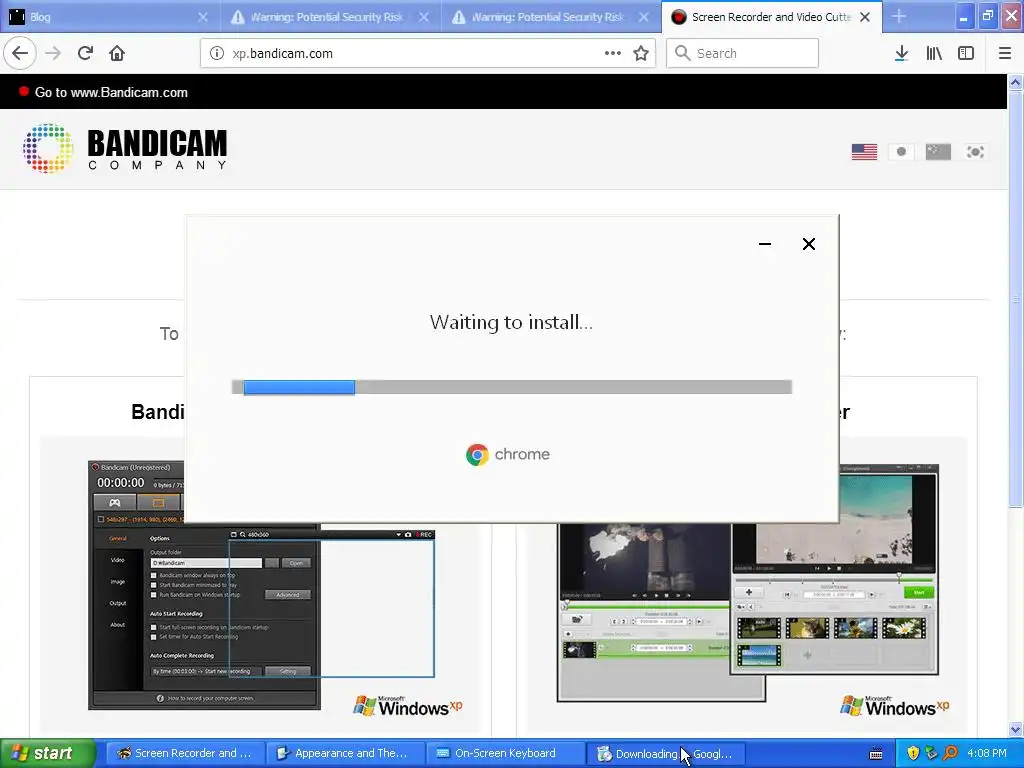The width and height of the screenshot is (1024, 768).
Task: Open Appearance and Themes taskbar window
Action: click(x=344, y=754)
